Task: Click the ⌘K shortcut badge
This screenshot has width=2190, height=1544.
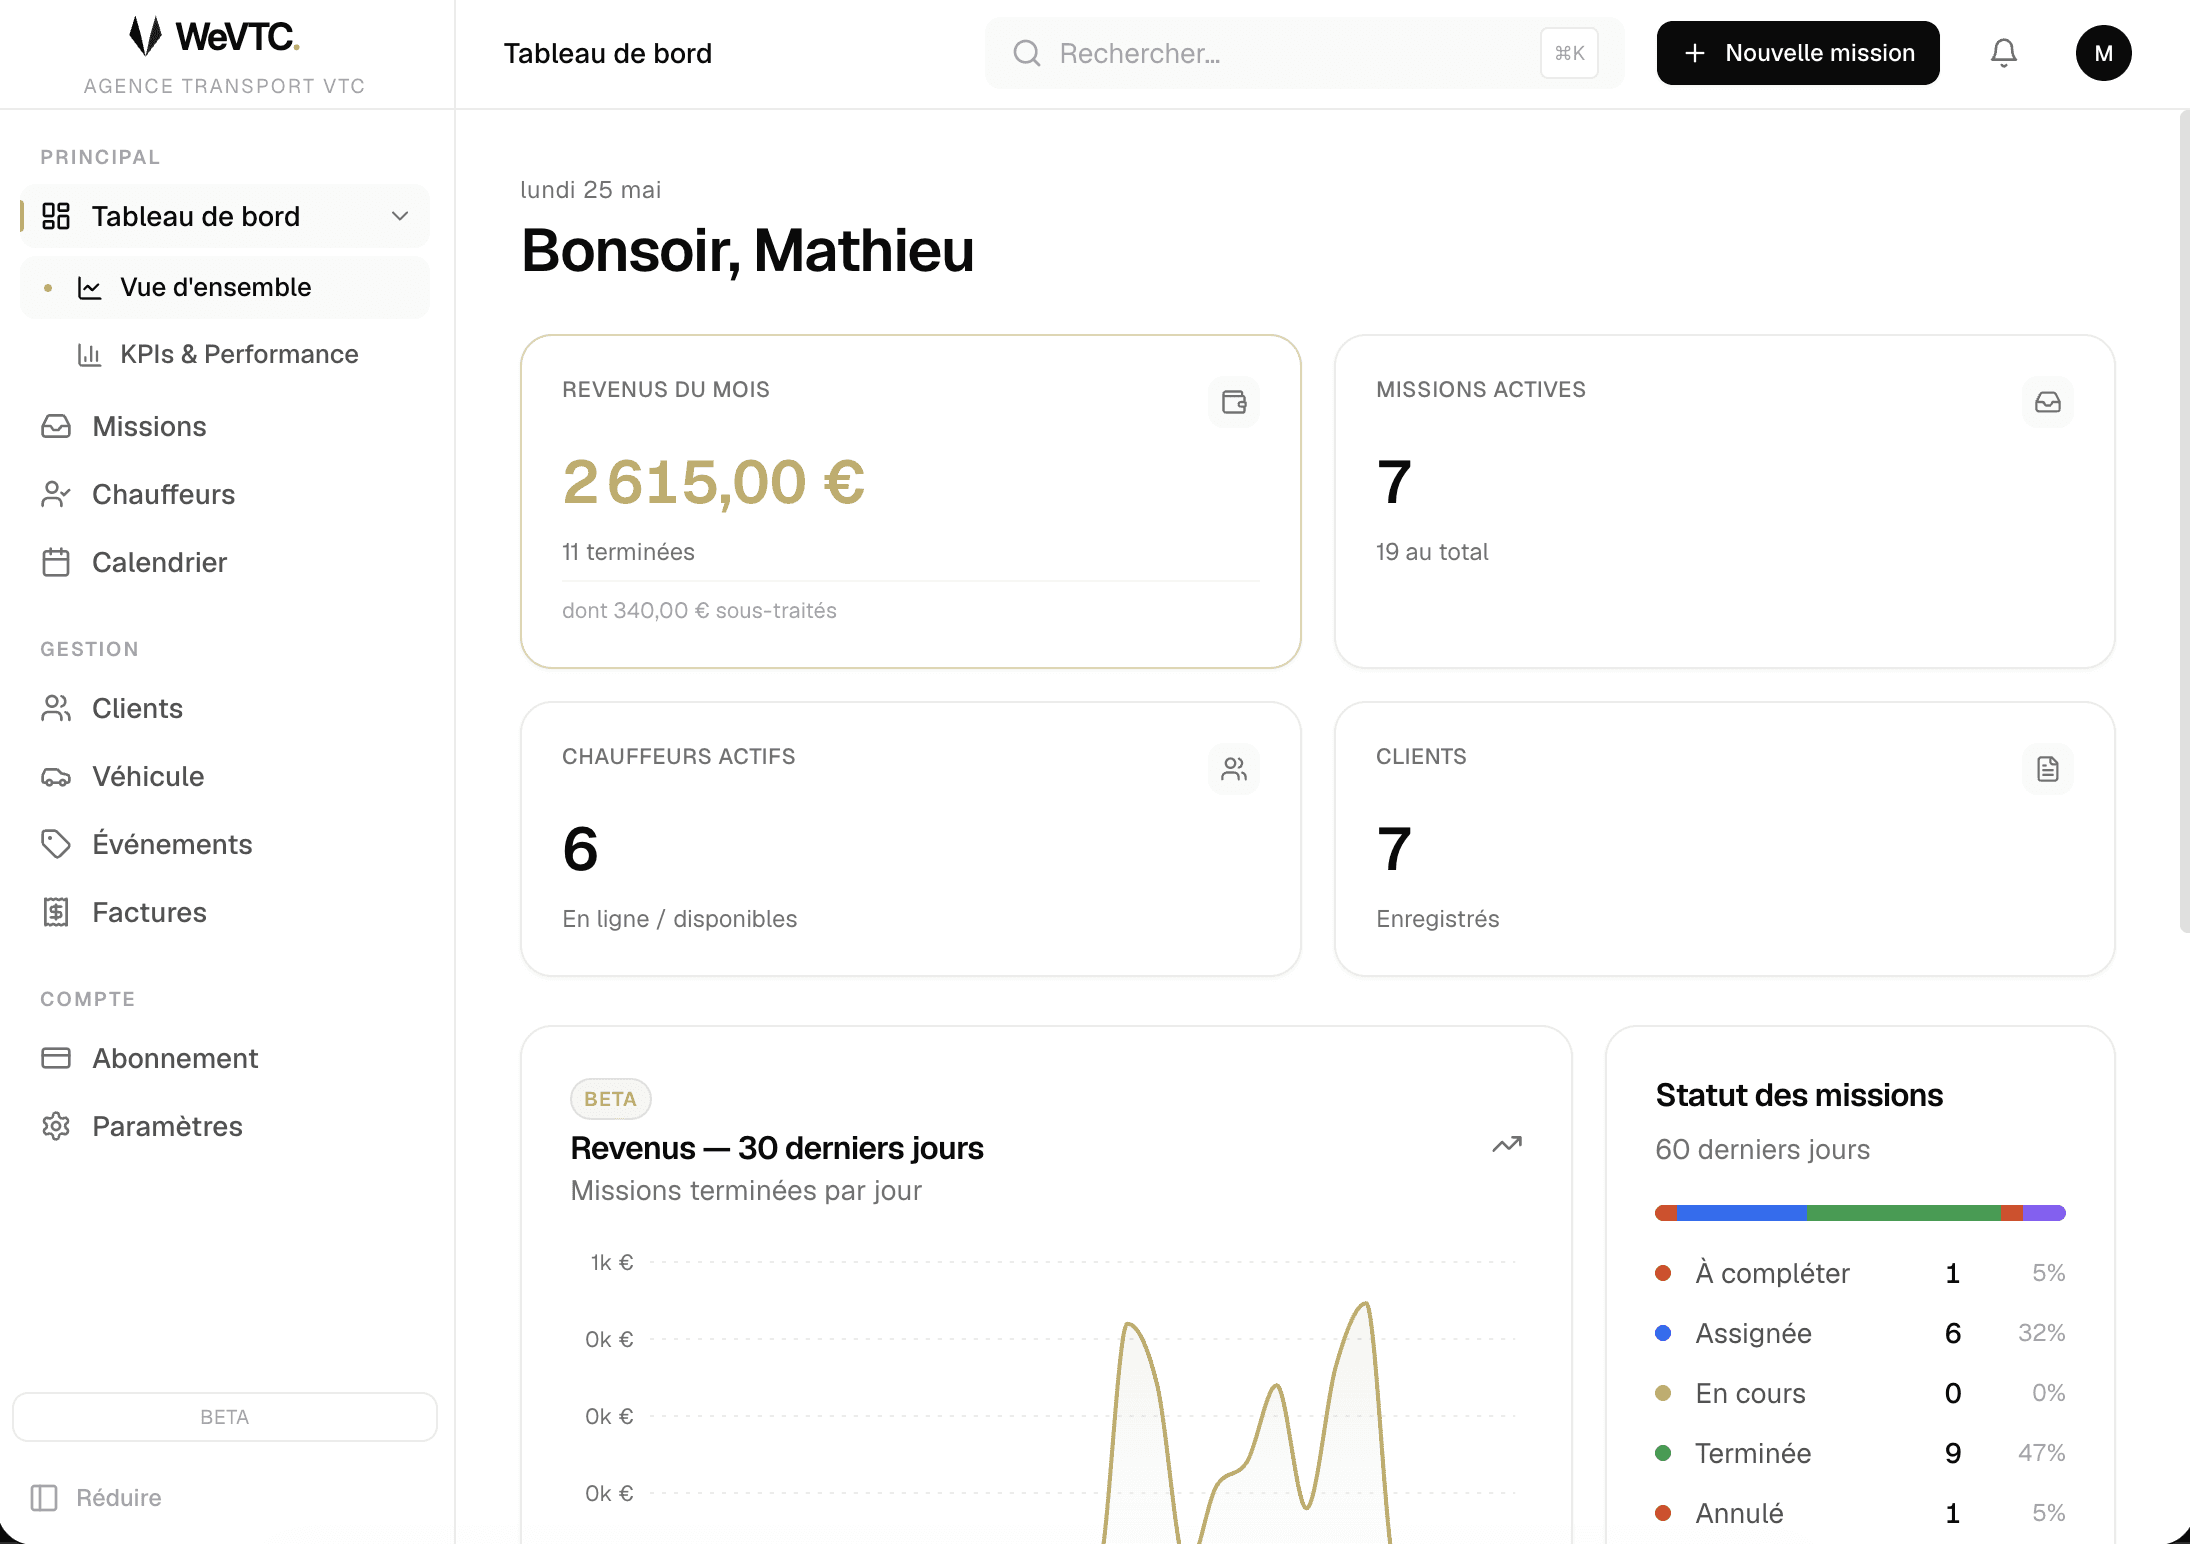Action: (1569, 53)
